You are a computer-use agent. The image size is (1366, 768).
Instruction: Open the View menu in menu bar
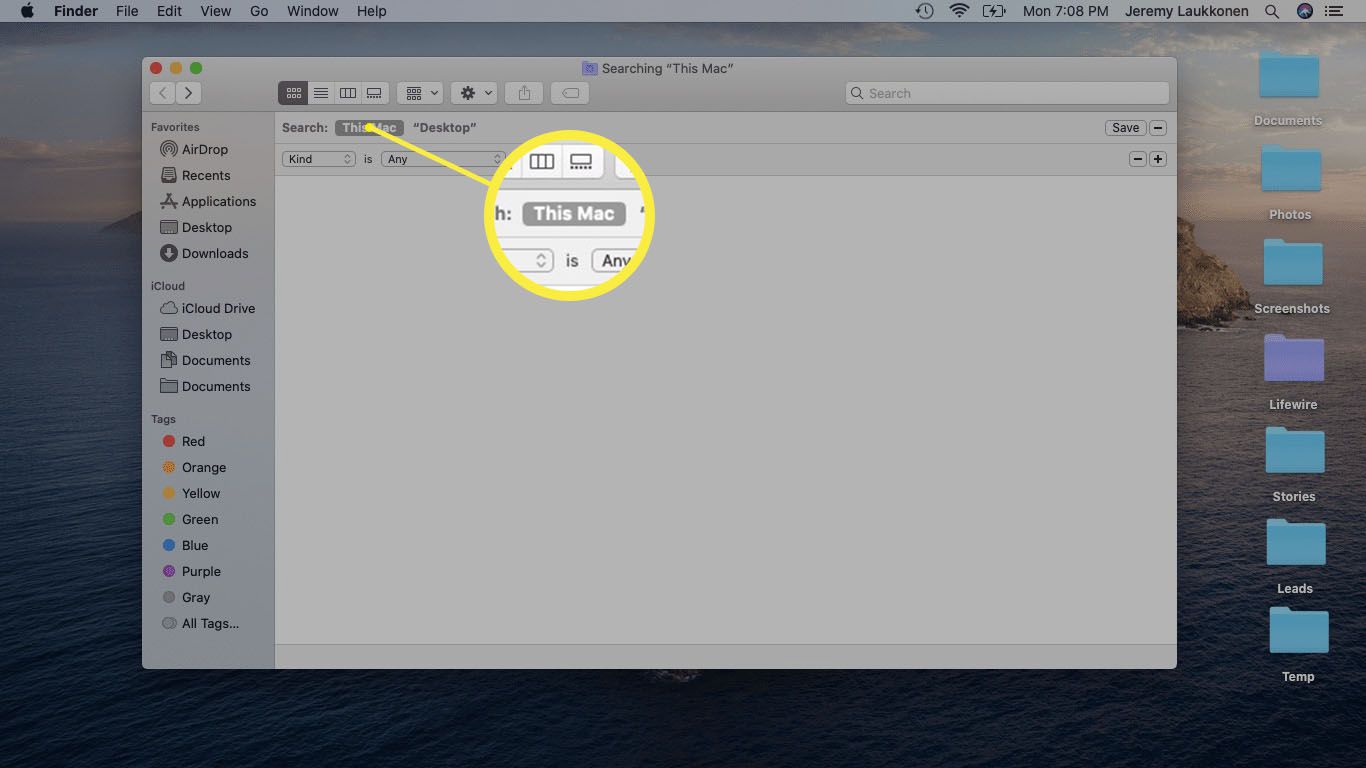[216, 11]
